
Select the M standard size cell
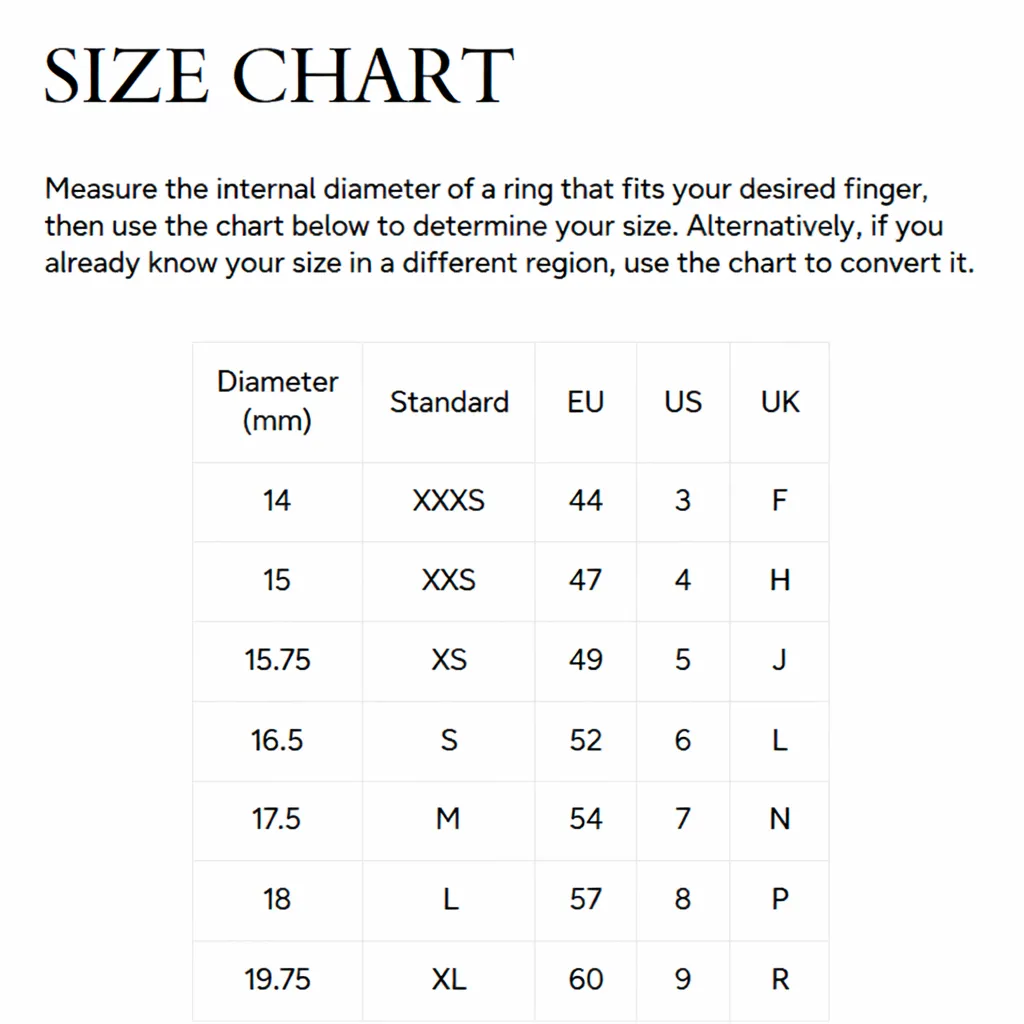coord(449,819)
